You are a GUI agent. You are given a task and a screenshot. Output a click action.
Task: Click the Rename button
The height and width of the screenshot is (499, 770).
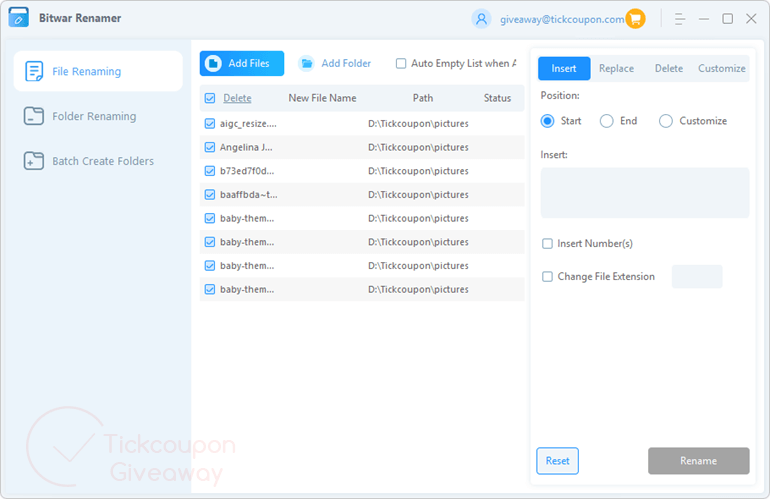[698, 461]
